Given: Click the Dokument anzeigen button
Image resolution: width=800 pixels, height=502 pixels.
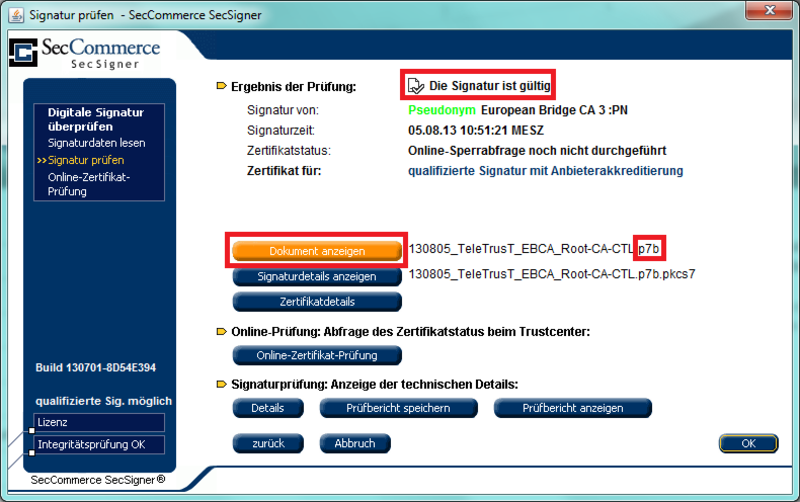Looking at the screenshot, I should (x=317, y=251).
